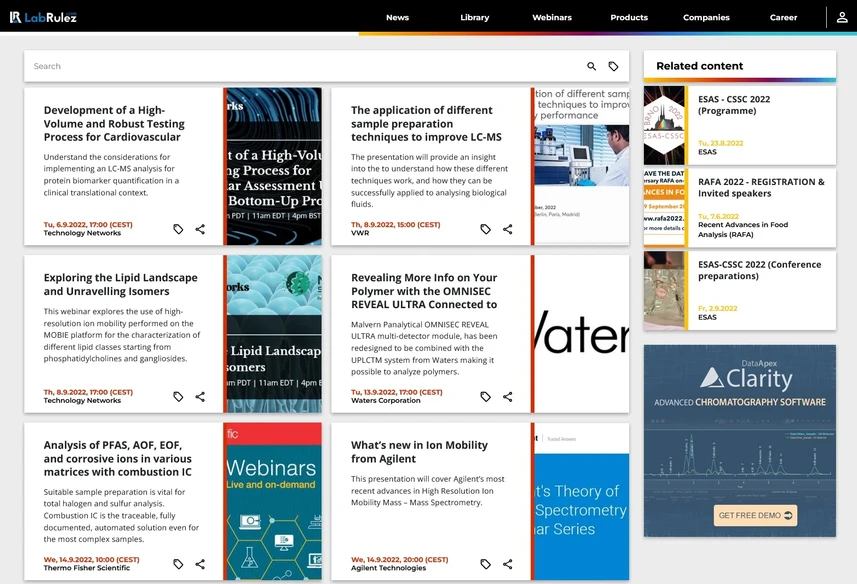This screenshot has height=584, width=857.
Task: Click the Waters logo thumbnail
Action: pyautogui.click(x=582, y=334)
